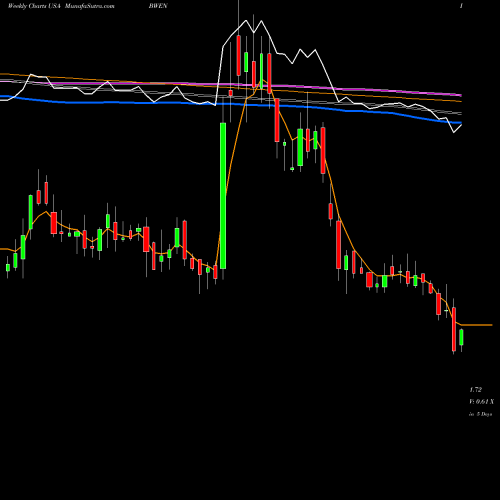
Task: Click the tallest green breakout candle
Action: click(223, 196)
